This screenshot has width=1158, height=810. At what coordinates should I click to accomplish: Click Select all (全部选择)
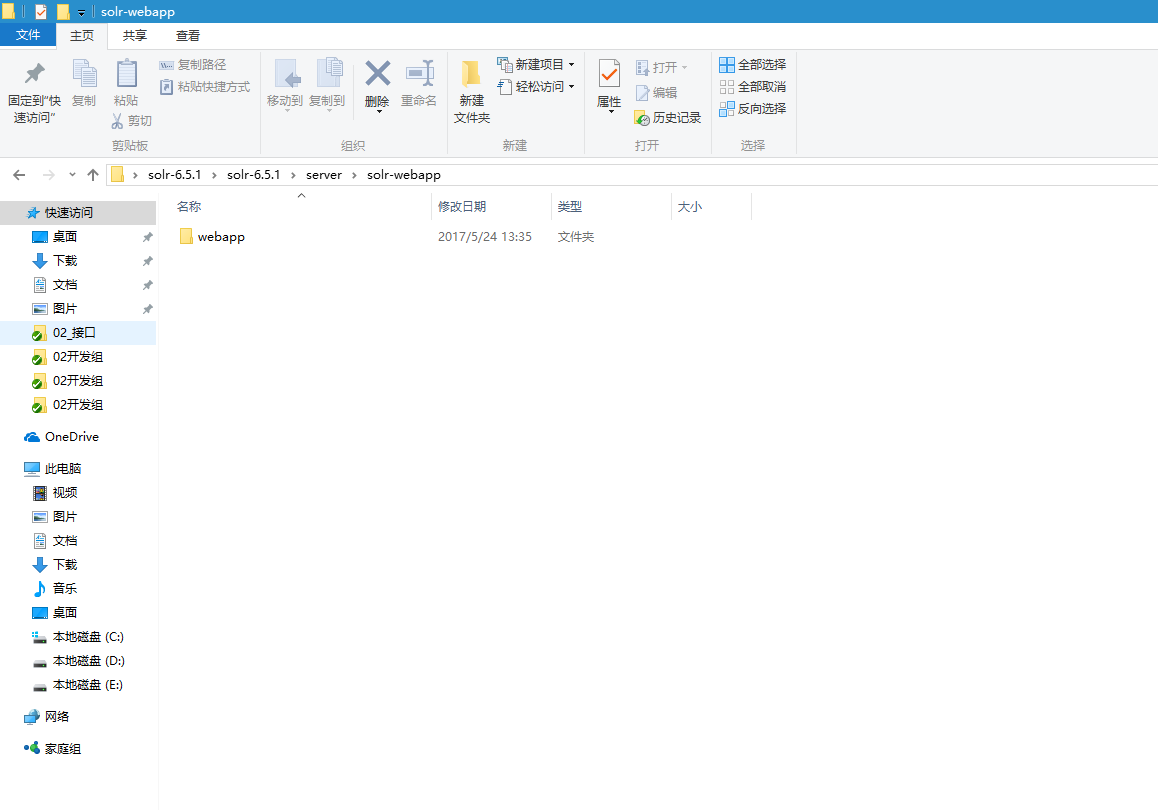753,65
